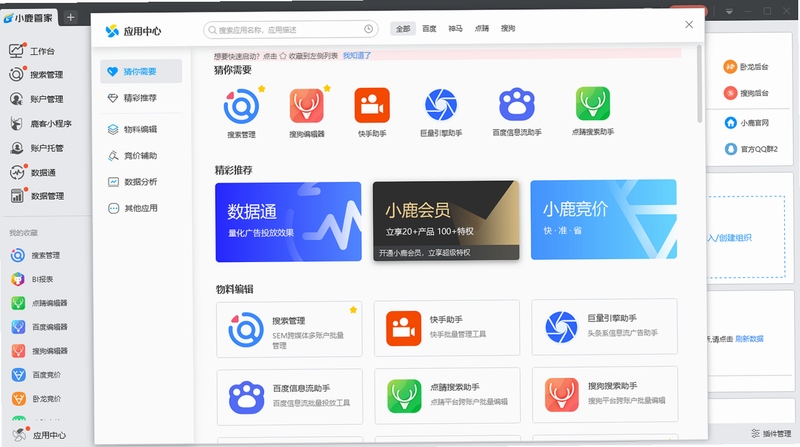This screenshot has width=800, height=447.
Task: Click 刷新数据 link in background window
Action: tap(749, 338)
